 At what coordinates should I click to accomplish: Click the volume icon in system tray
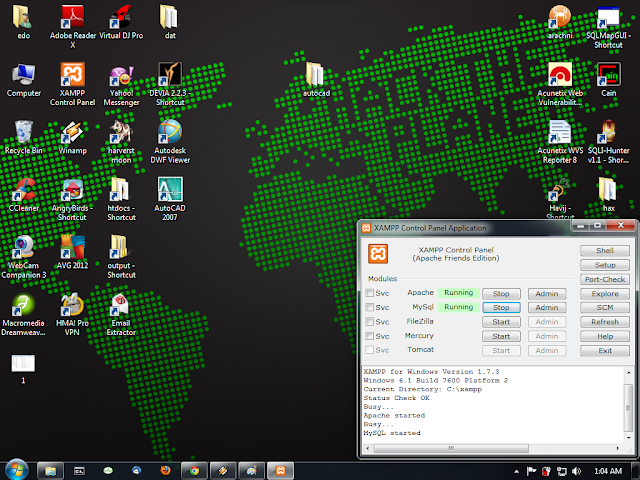tap(576, 471)
